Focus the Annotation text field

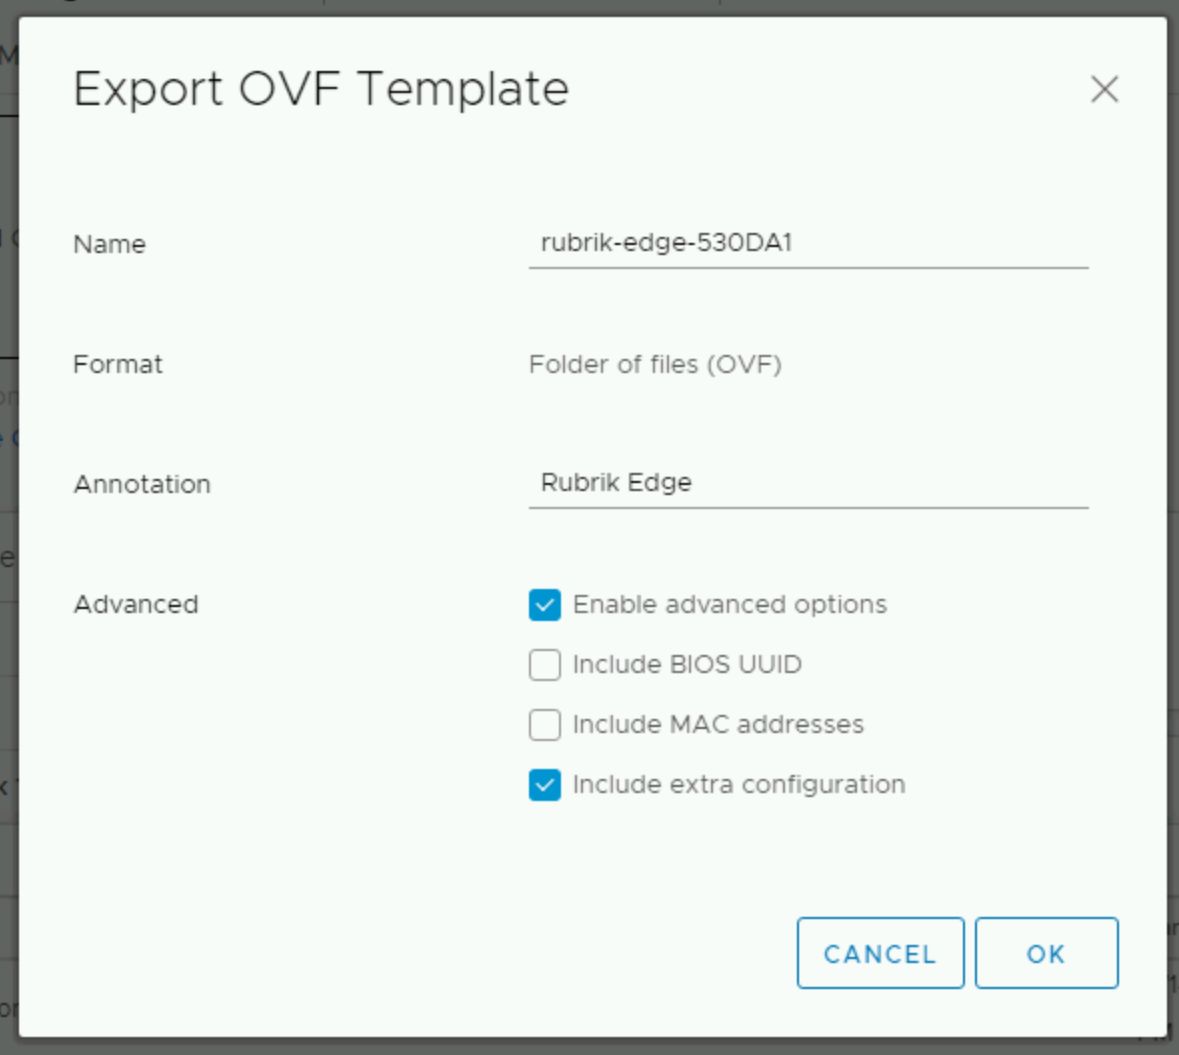(x=807, y=483)
